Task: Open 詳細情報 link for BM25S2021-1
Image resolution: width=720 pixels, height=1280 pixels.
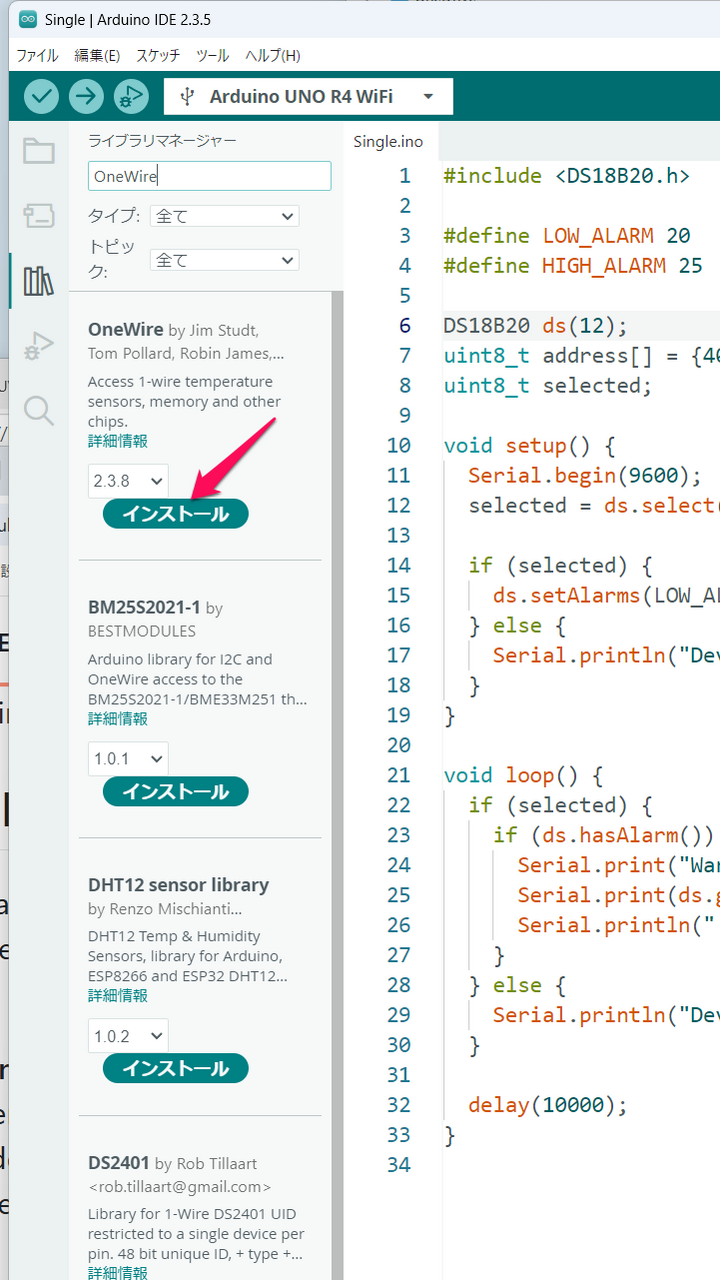Action: [x=118, y=719]
